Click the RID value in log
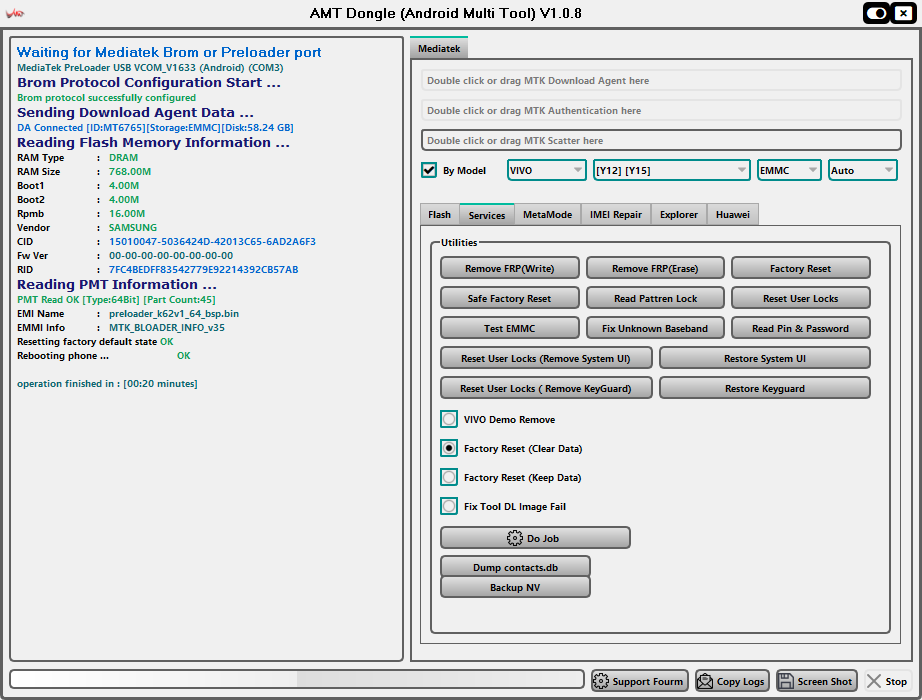Viewport: 922px width, 700px height. [x=203, y=269]
